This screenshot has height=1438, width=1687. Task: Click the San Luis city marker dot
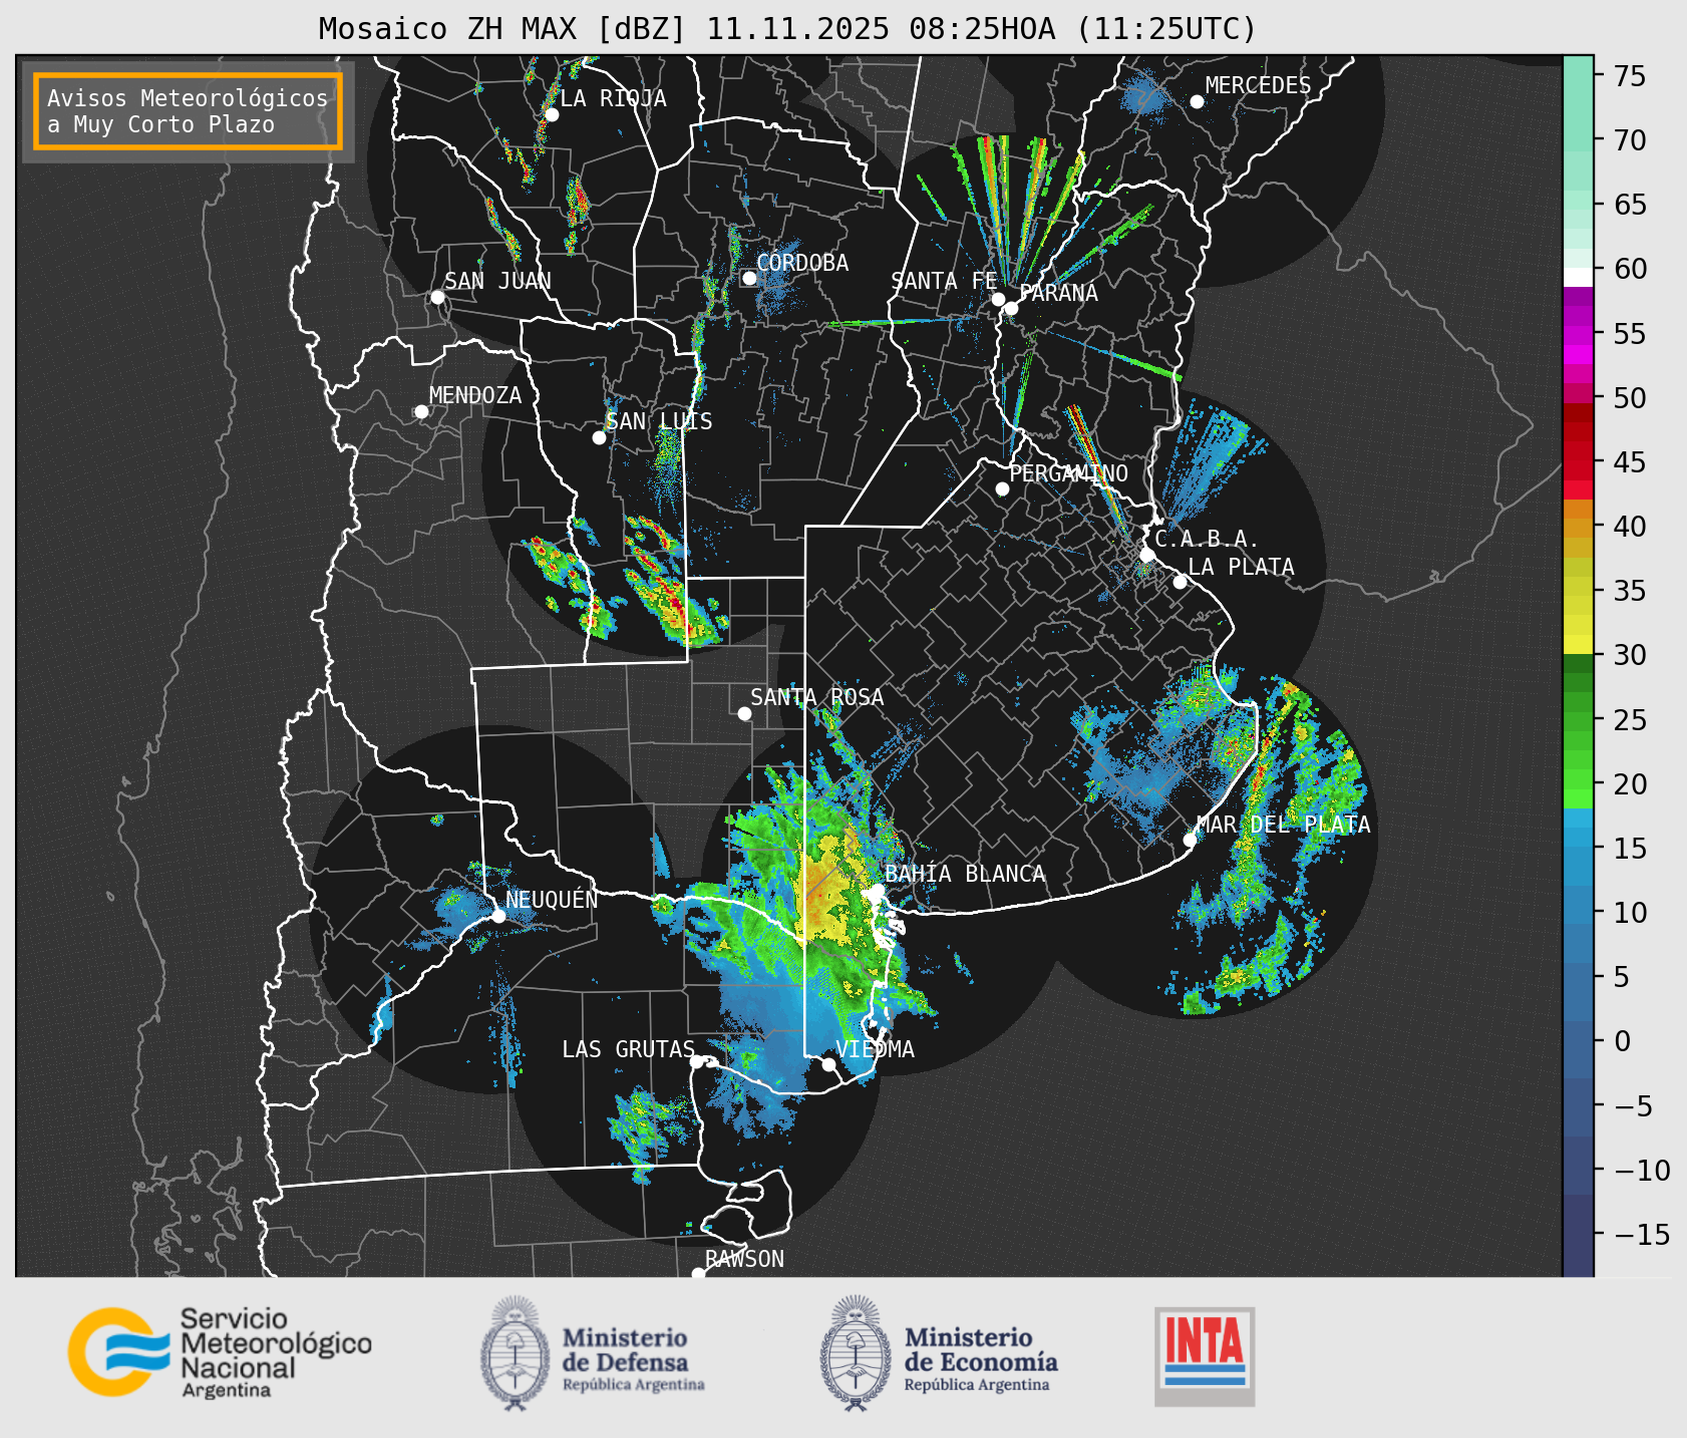(x=599, y=438)
